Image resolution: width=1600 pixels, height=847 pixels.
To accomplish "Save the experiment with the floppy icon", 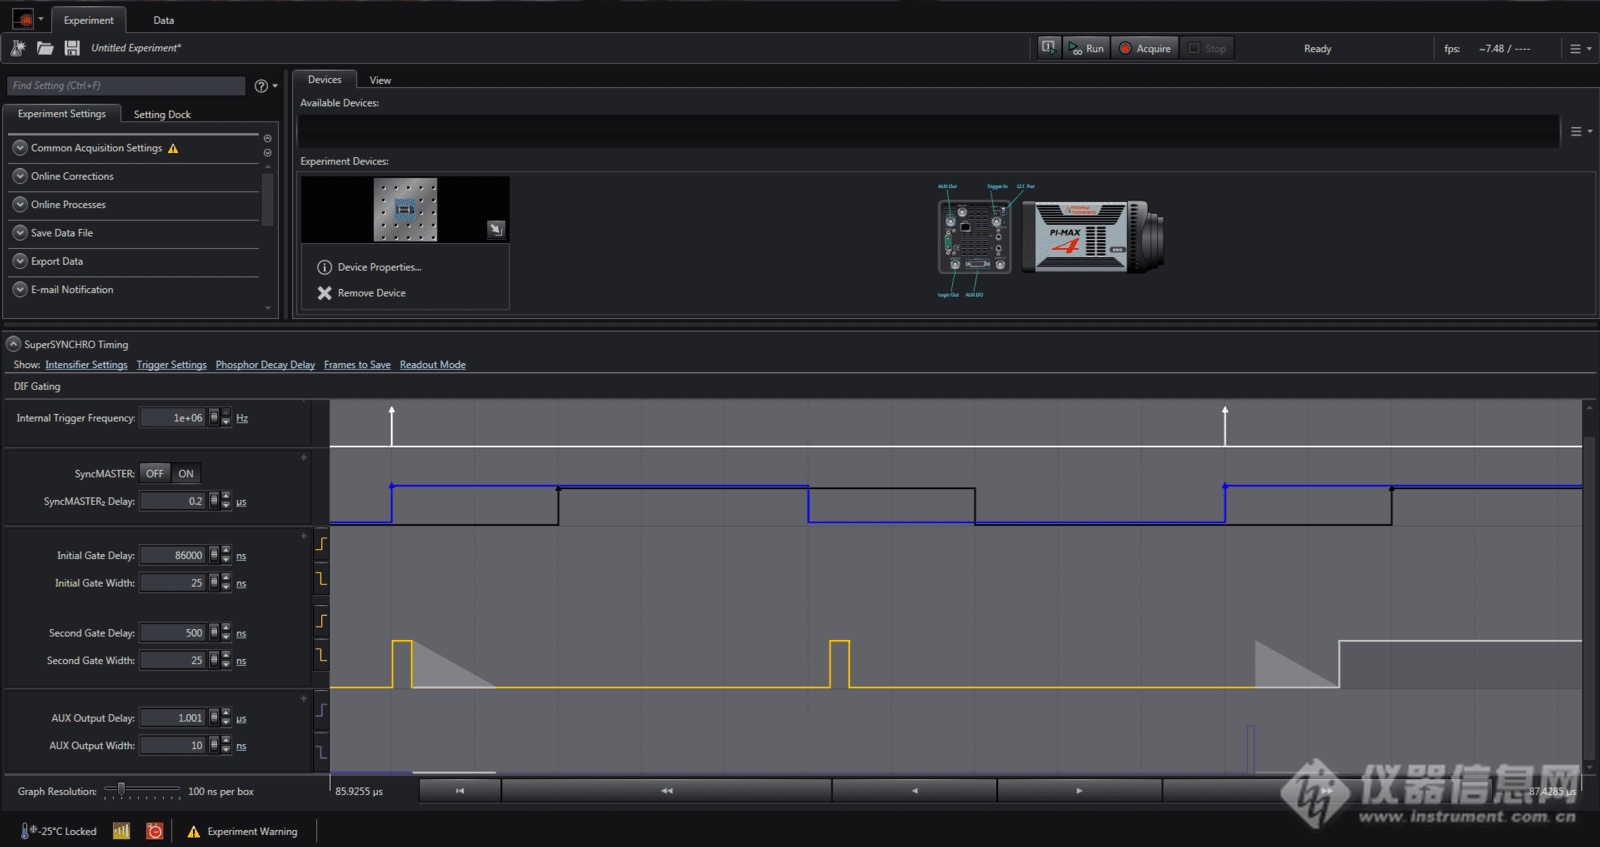I will (72, 48).
